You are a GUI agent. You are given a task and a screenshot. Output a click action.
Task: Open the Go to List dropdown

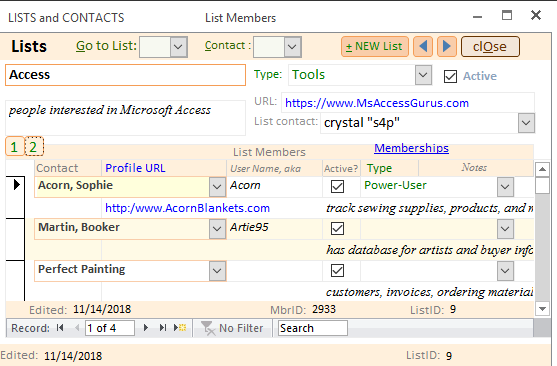tap(178, 47)
